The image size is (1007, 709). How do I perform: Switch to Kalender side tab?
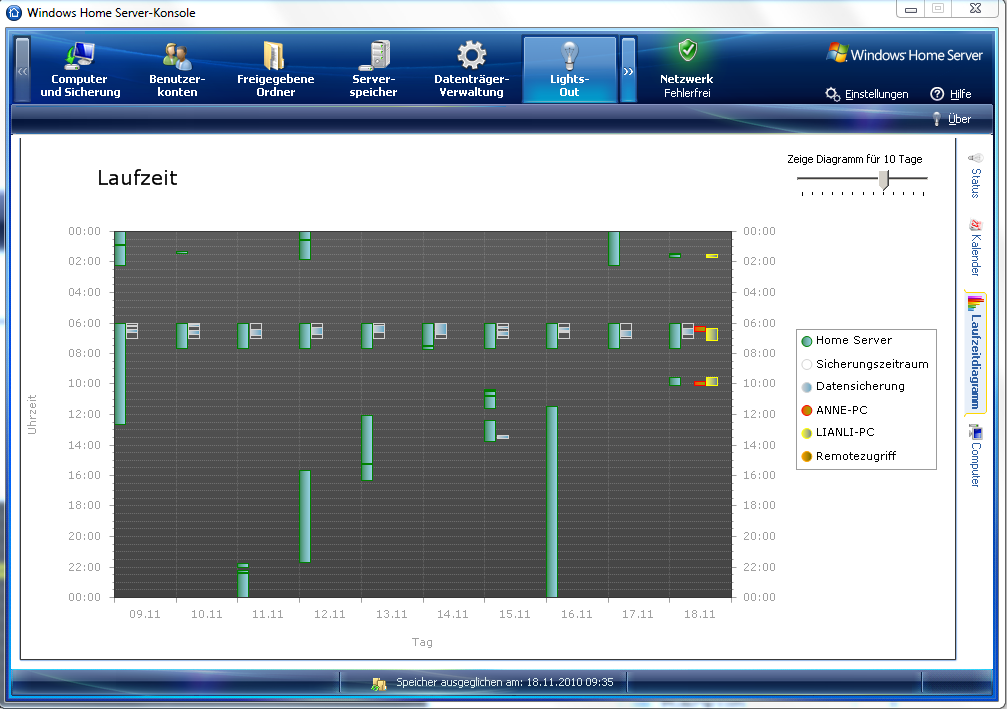[976, 247]
